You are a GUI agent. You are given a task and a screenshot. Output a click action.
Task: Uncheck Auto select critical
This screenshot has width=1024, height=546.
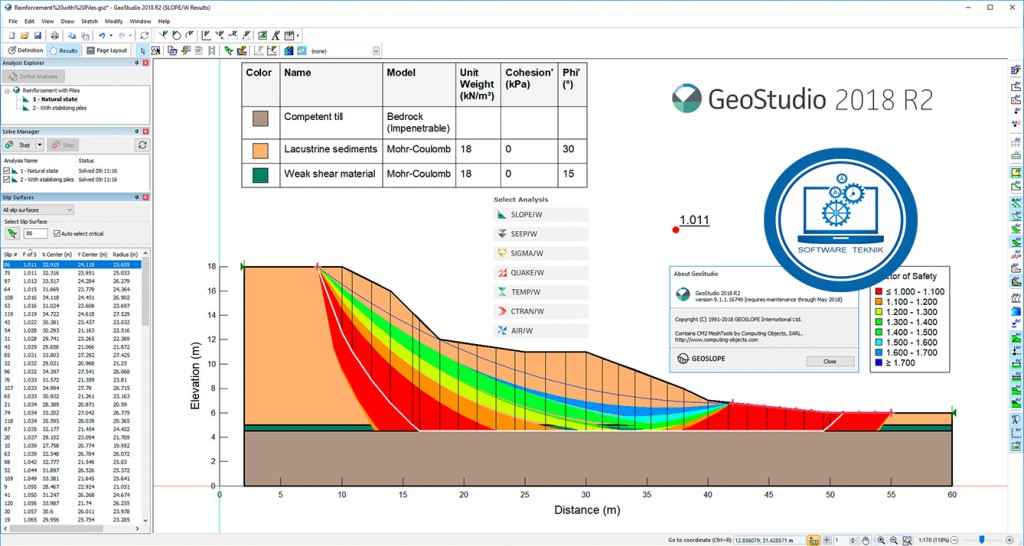click(57, 233)
